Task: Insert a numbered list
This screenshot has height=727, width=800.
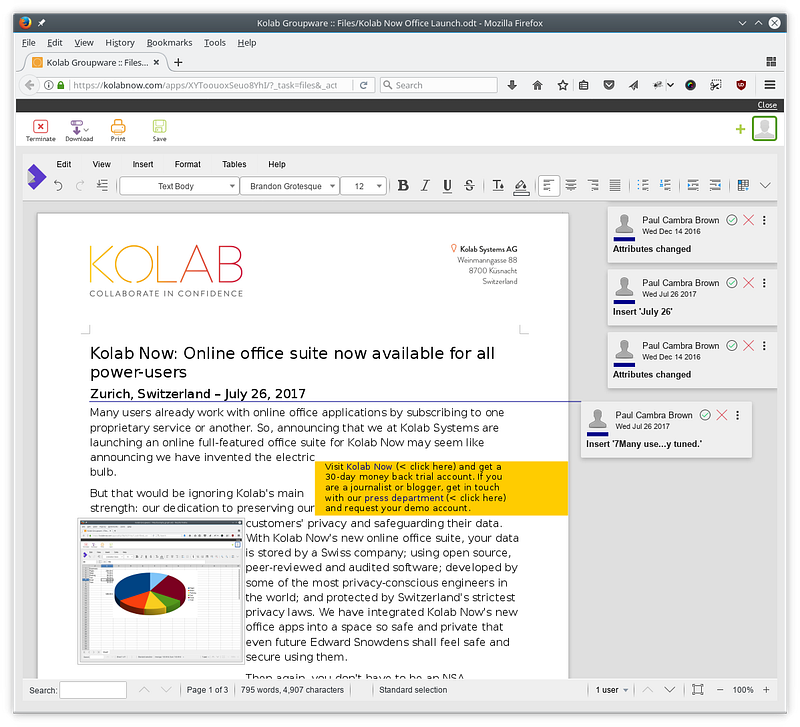Action: click(665, 186)
